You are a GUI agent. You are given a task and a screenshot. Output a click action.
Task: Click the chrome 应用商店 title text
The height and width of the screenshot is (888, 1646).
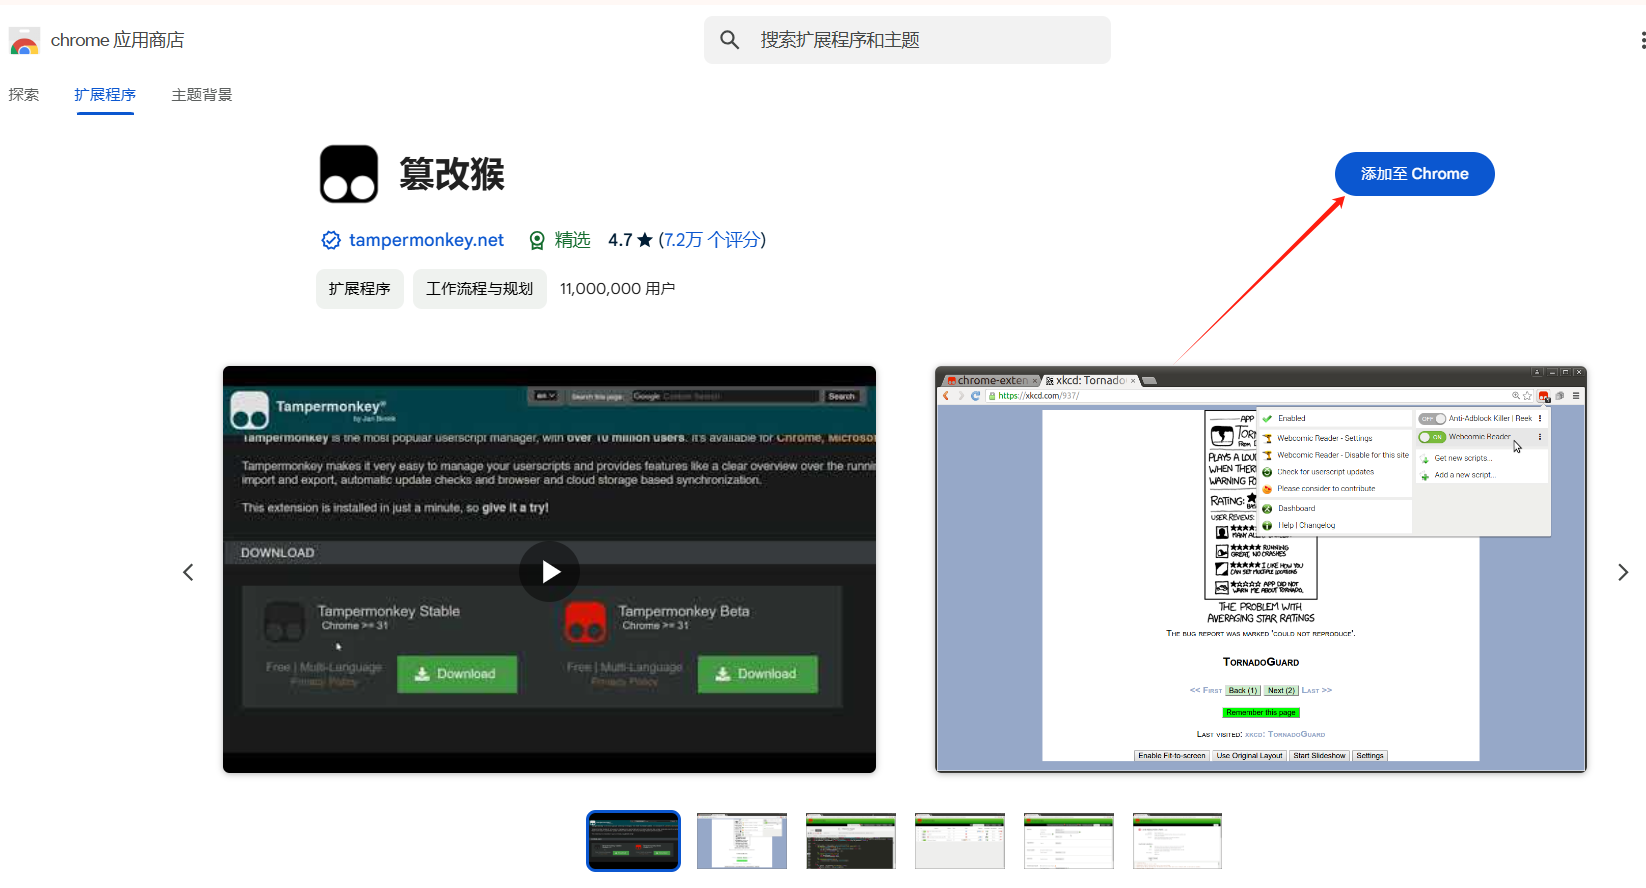[x=117, y=40]
